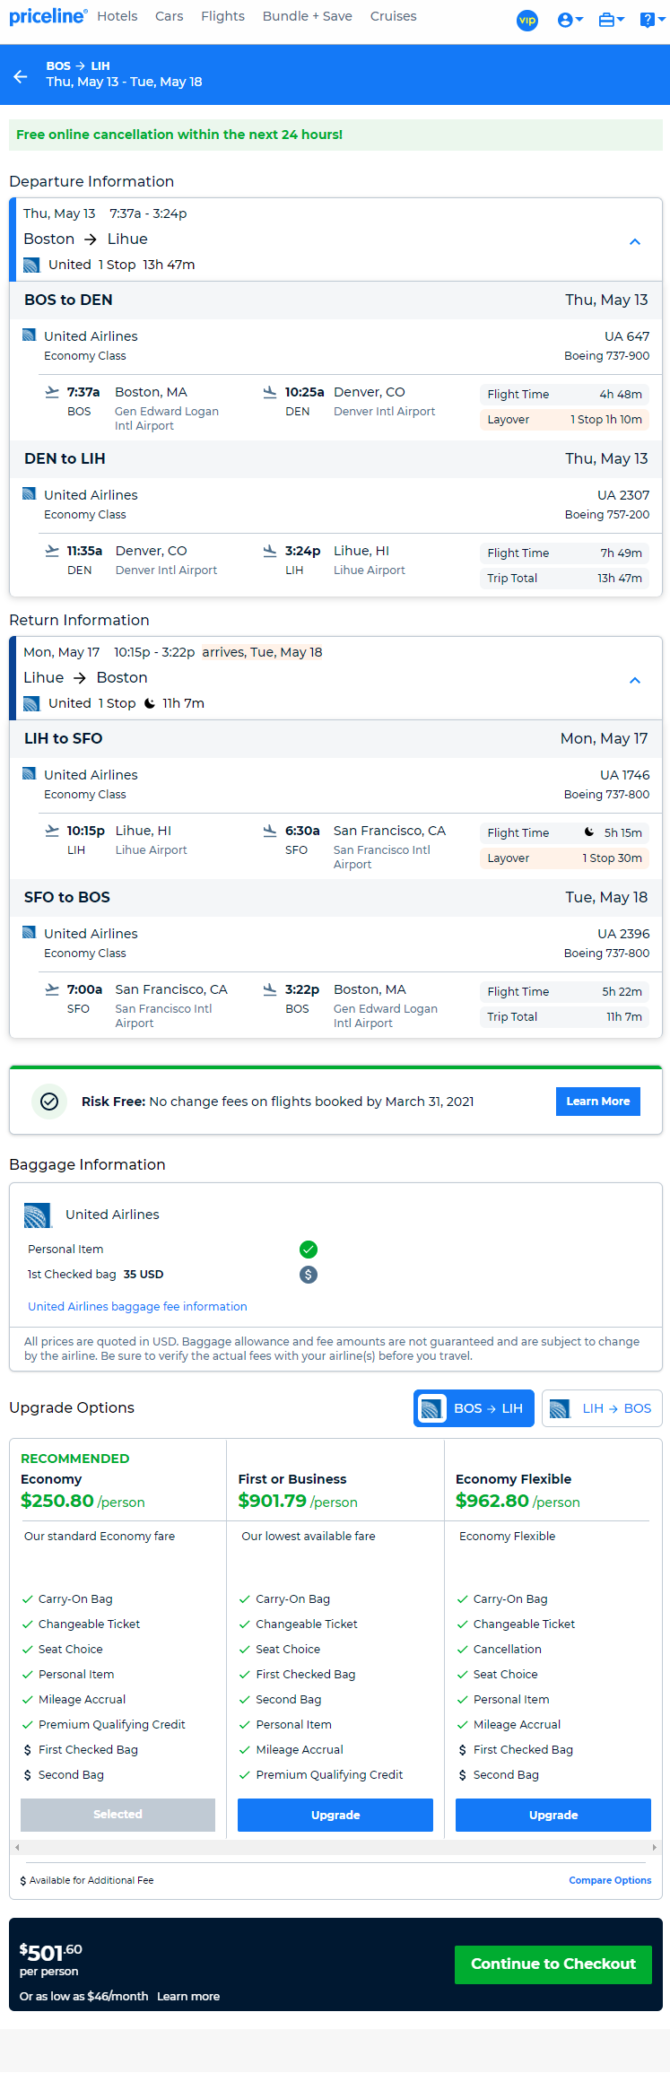Click the RECOMMENDED label on Economy
The height and width of the screenshot is (2073, 670).
pos(75,1458)
